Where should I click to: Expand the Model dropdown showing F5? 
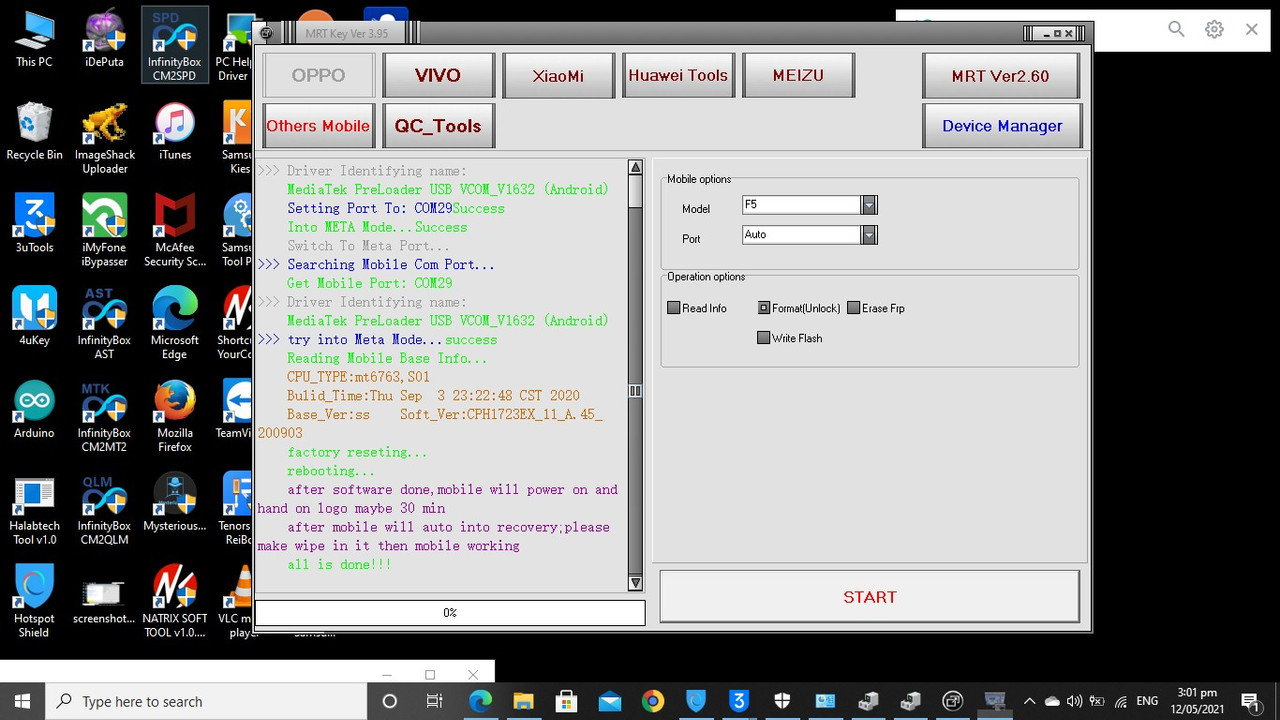(868, 205)
